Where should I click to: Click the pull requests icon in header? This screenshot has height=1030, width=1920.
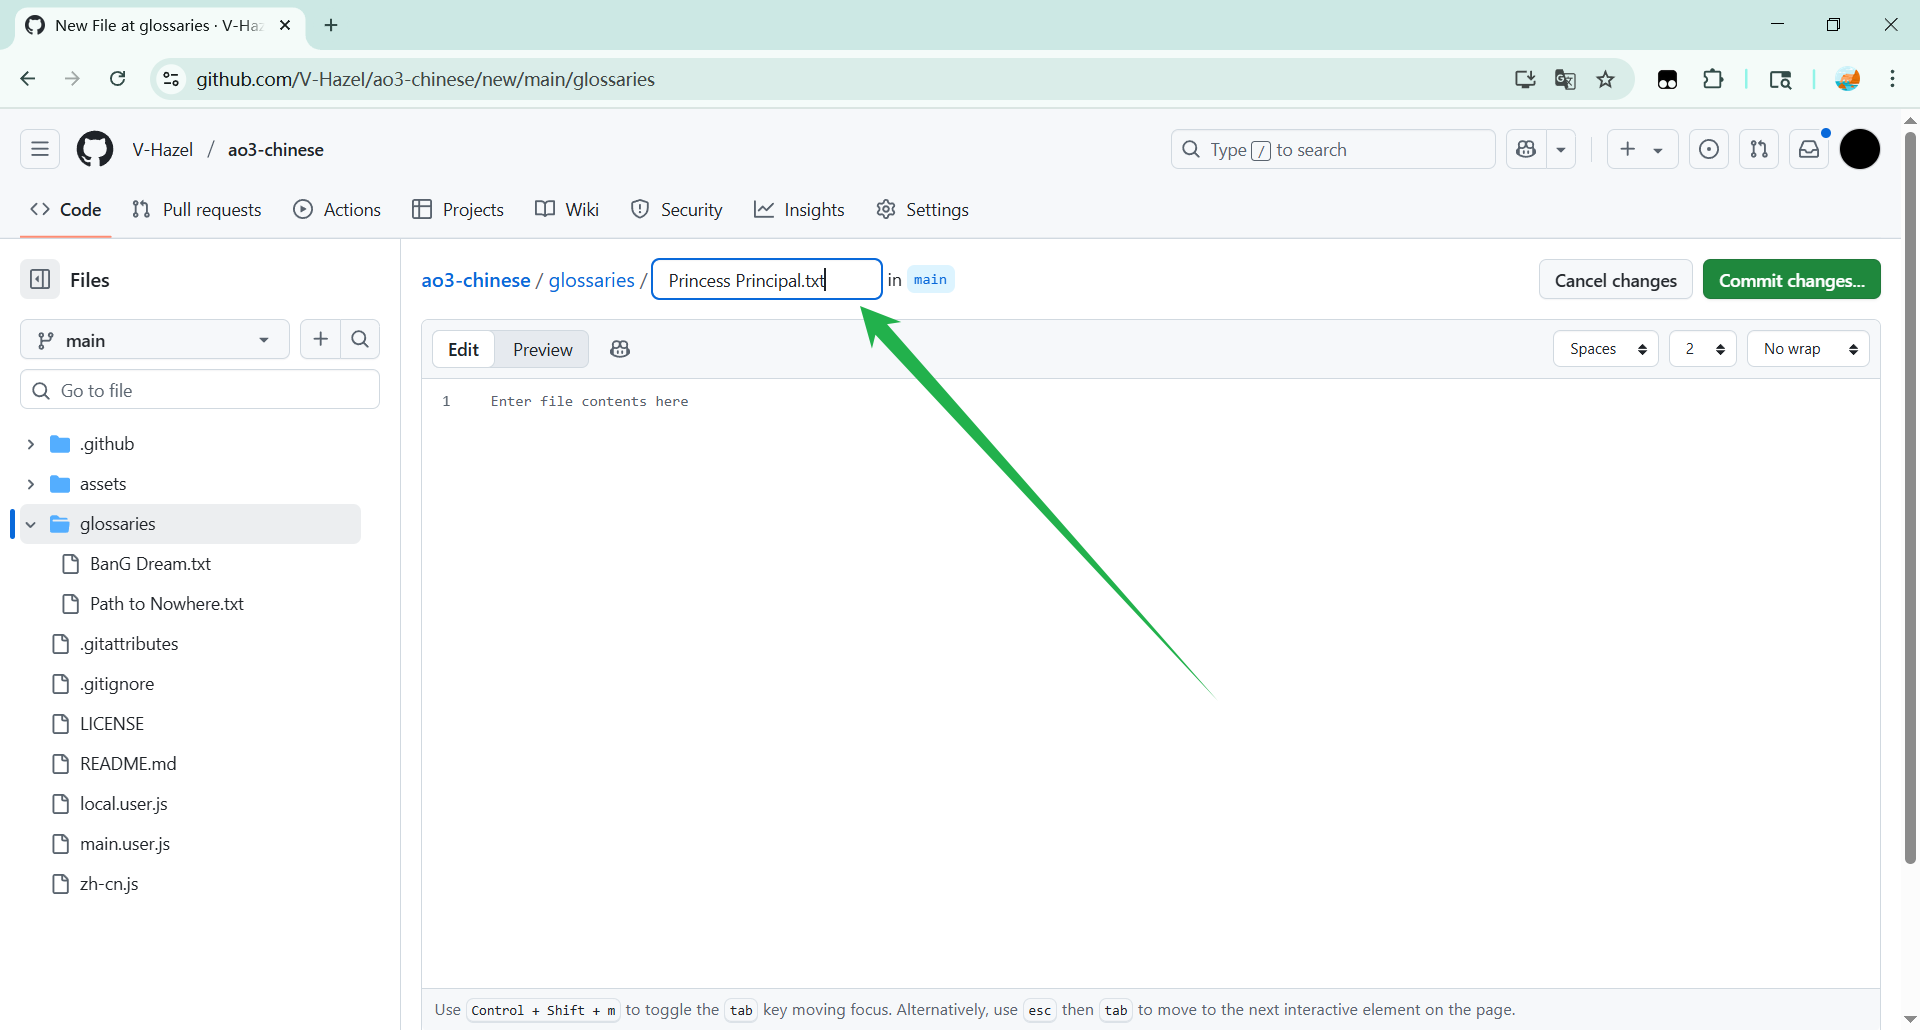[1759, 150]
